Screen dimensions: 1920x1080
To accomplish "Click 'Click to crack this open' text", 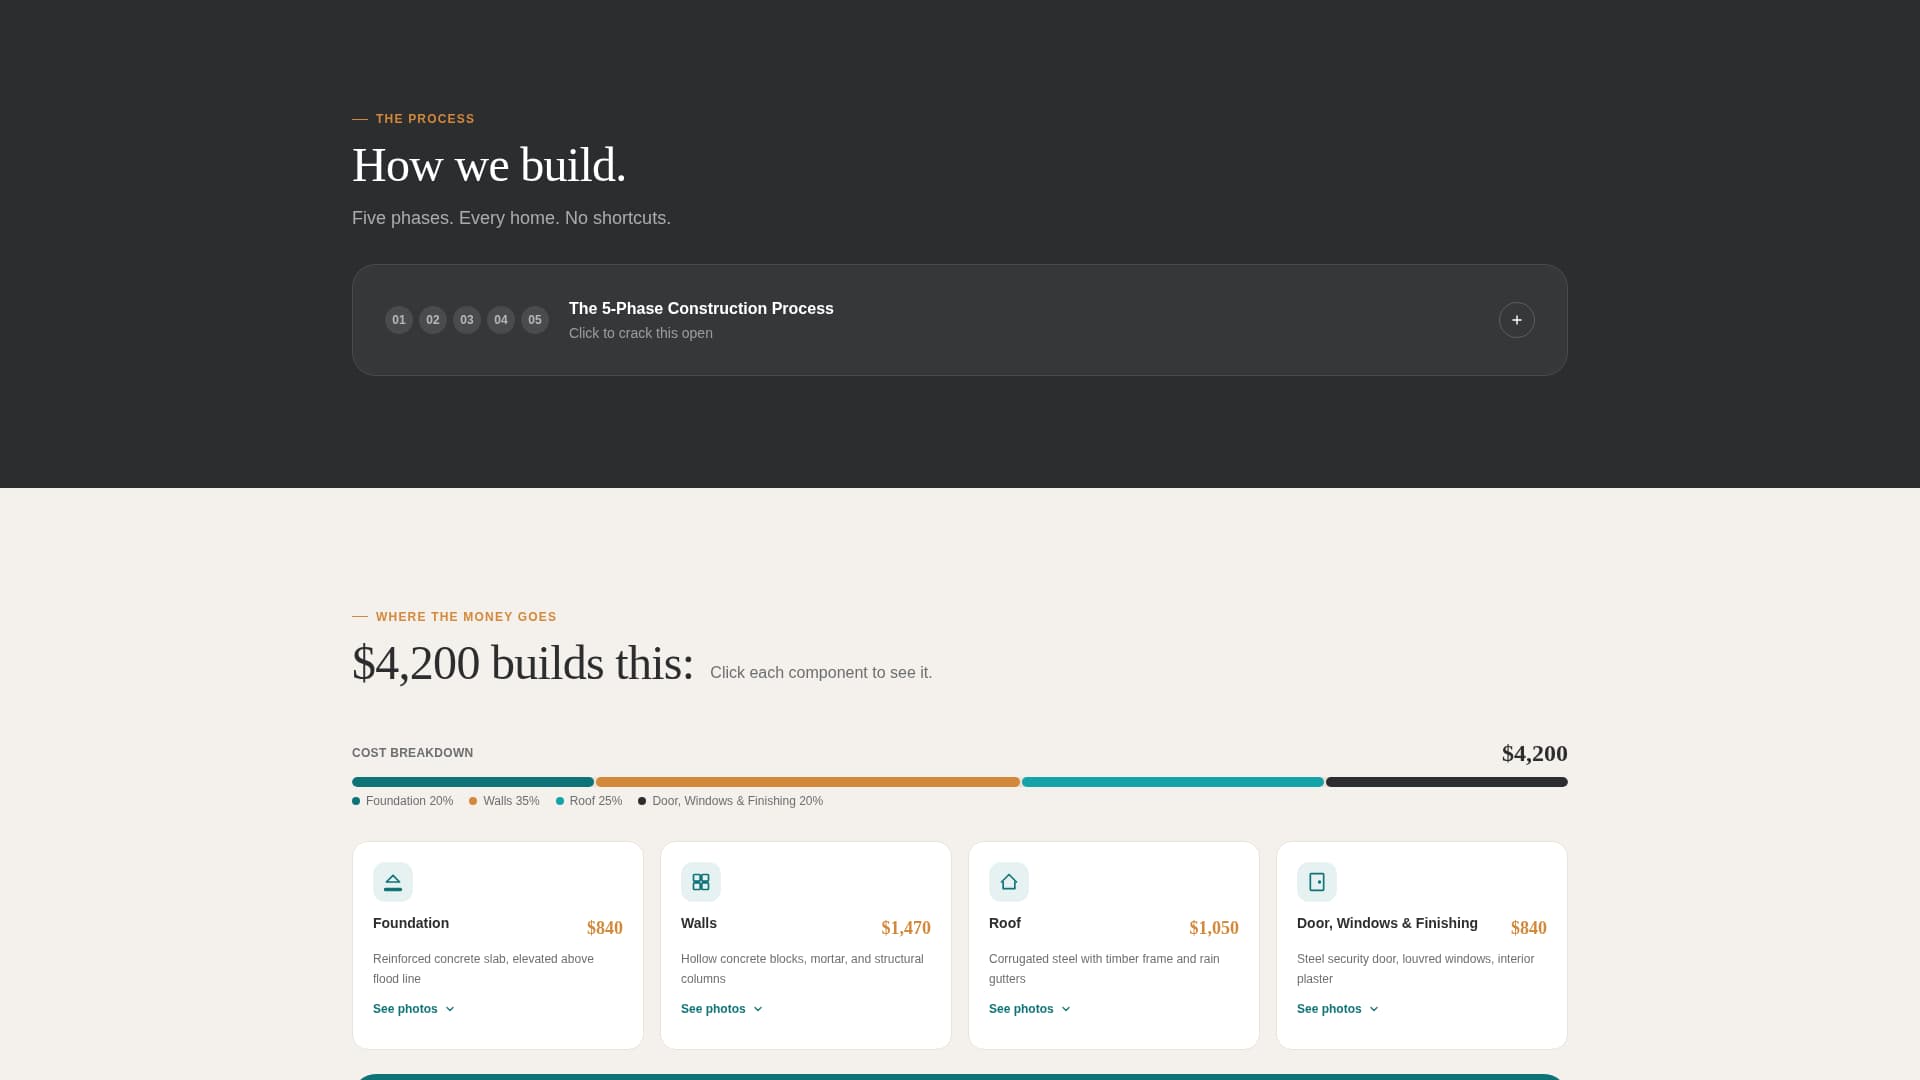I will pyautogui.click(x=640, y=333).
